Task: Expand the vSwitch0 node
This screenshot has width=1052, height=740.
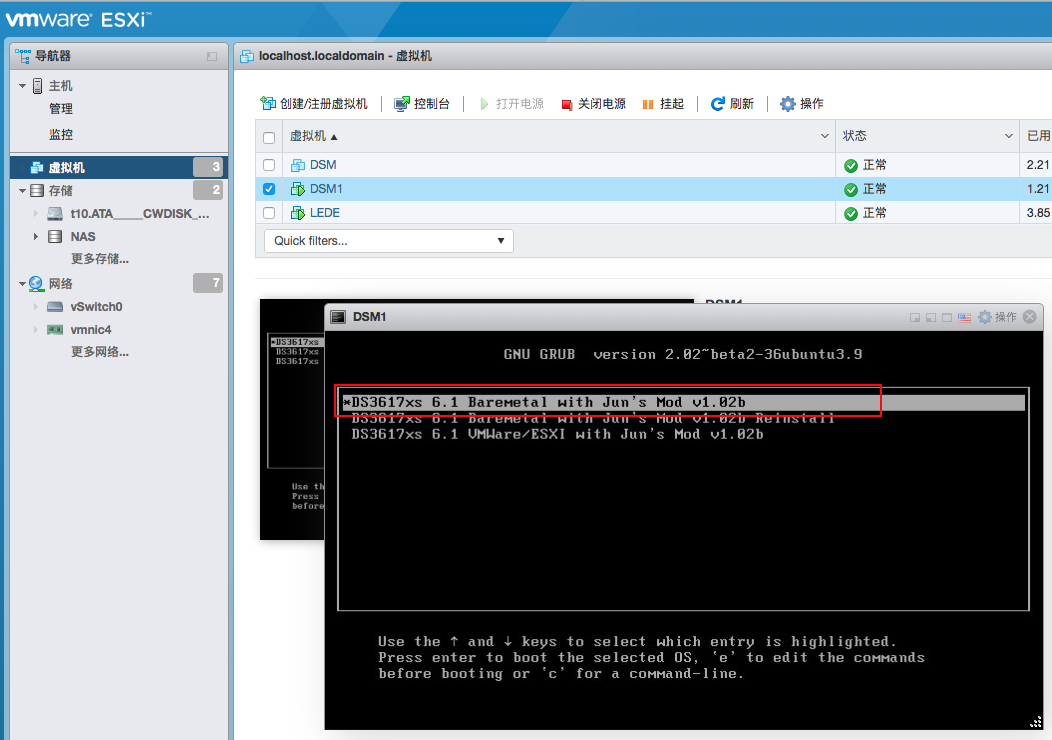Action: click(x=36, y=307)
